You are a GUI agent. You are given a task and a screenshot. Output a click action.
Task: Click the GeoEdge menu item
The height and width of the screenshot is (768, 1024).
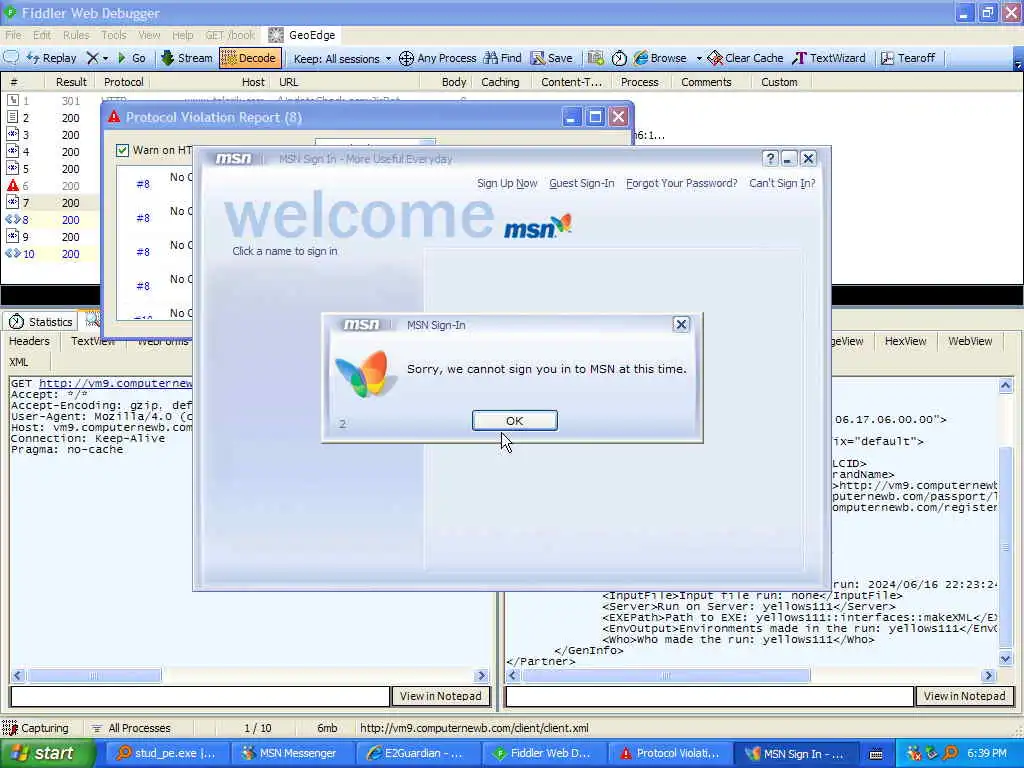[302, 35]
